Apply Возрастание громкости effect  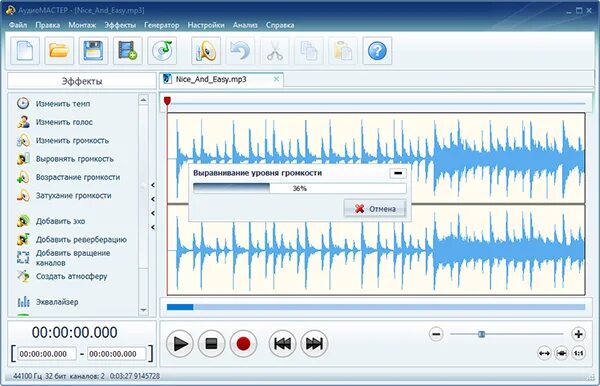[68, 177]
